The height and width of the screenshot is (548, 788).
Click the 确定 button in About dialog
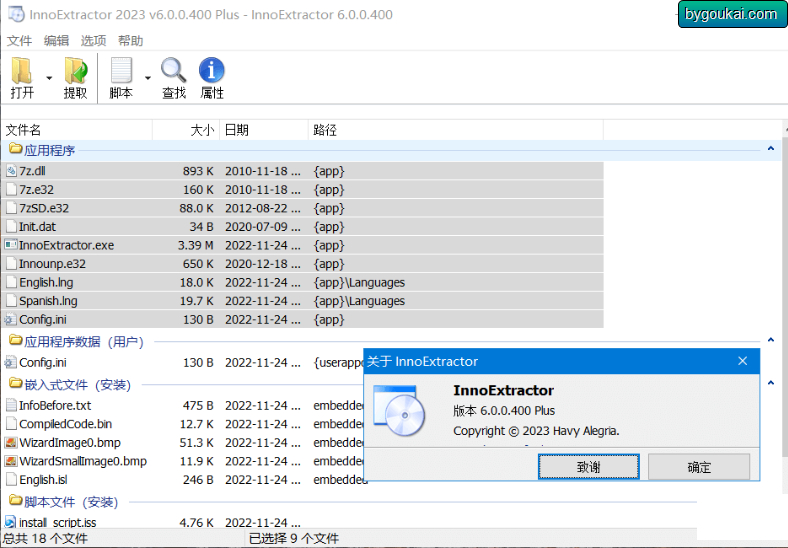point(699,467)
